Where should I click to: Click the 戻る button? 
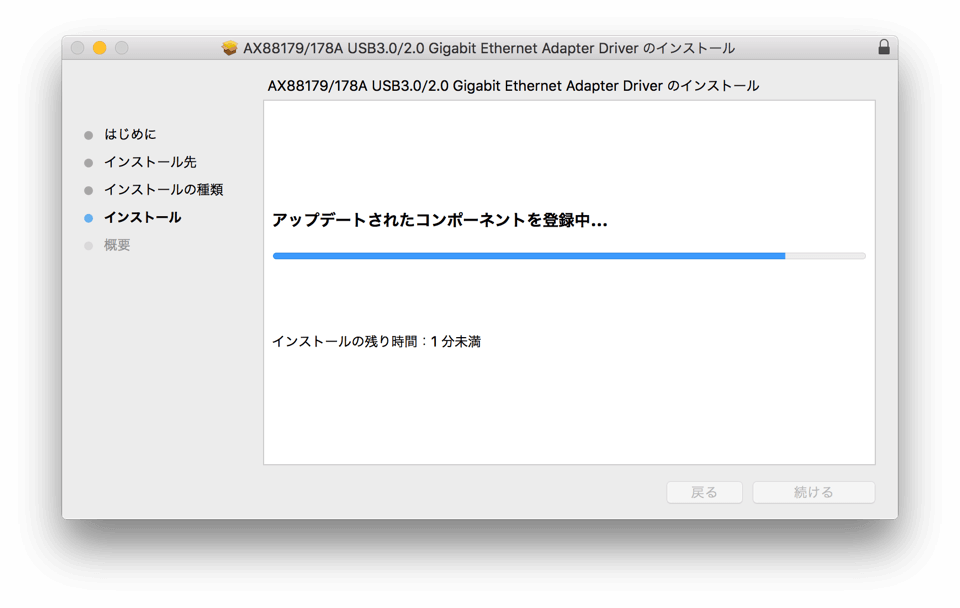tap(704, 492)
